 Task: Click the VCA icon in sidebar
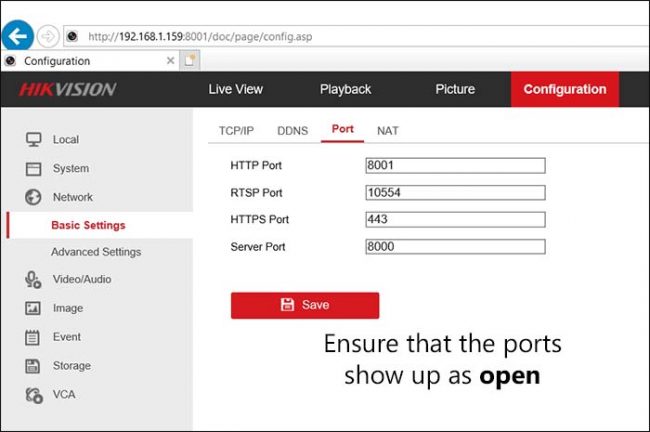tap(33, 395)
